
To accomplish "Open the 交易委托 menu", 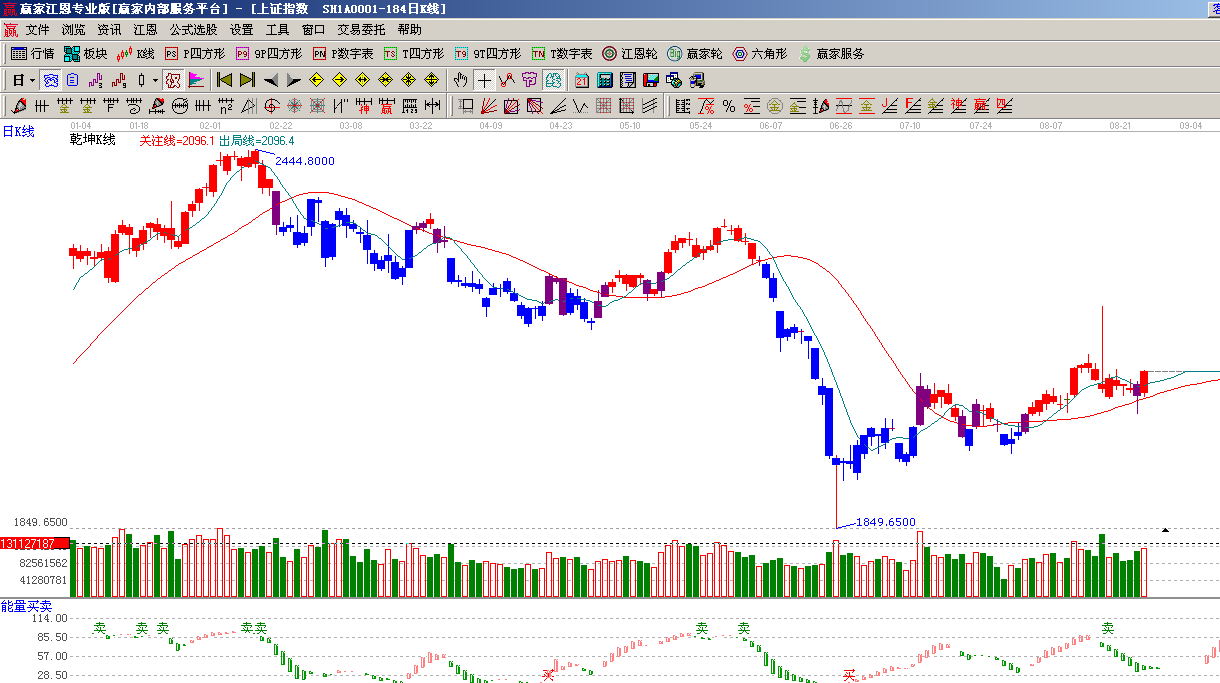I will 361,30.
